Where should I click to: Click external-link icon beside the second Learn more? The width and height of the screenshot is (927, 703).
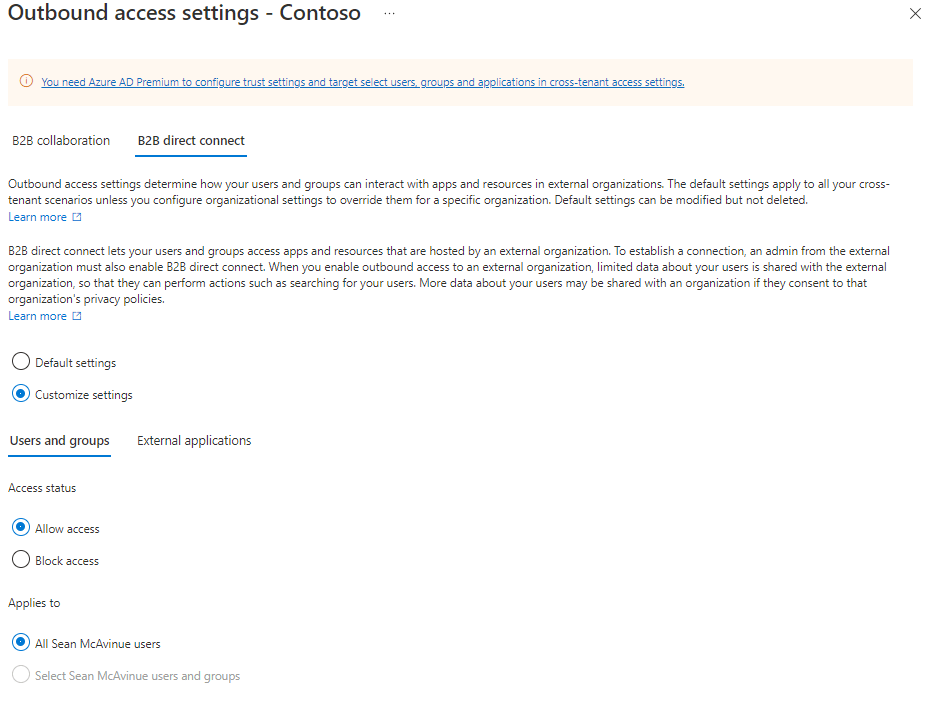(77, 316)
